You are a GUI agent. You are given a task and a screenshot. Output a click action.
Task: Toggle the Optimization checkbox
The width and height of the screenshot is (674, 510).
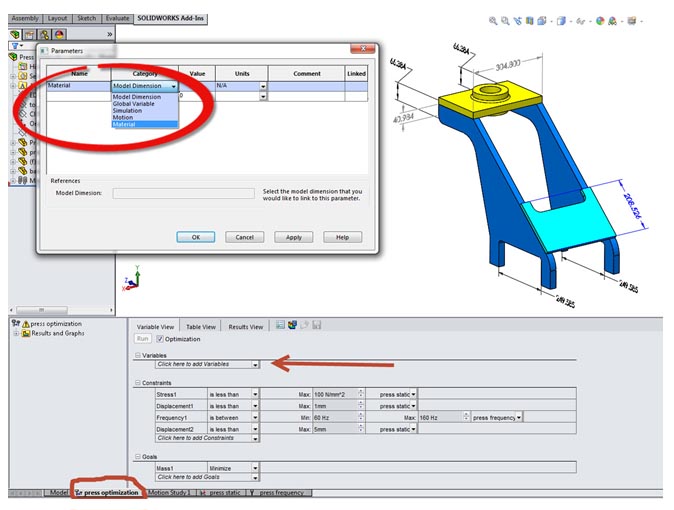click(x=160, y=339)
